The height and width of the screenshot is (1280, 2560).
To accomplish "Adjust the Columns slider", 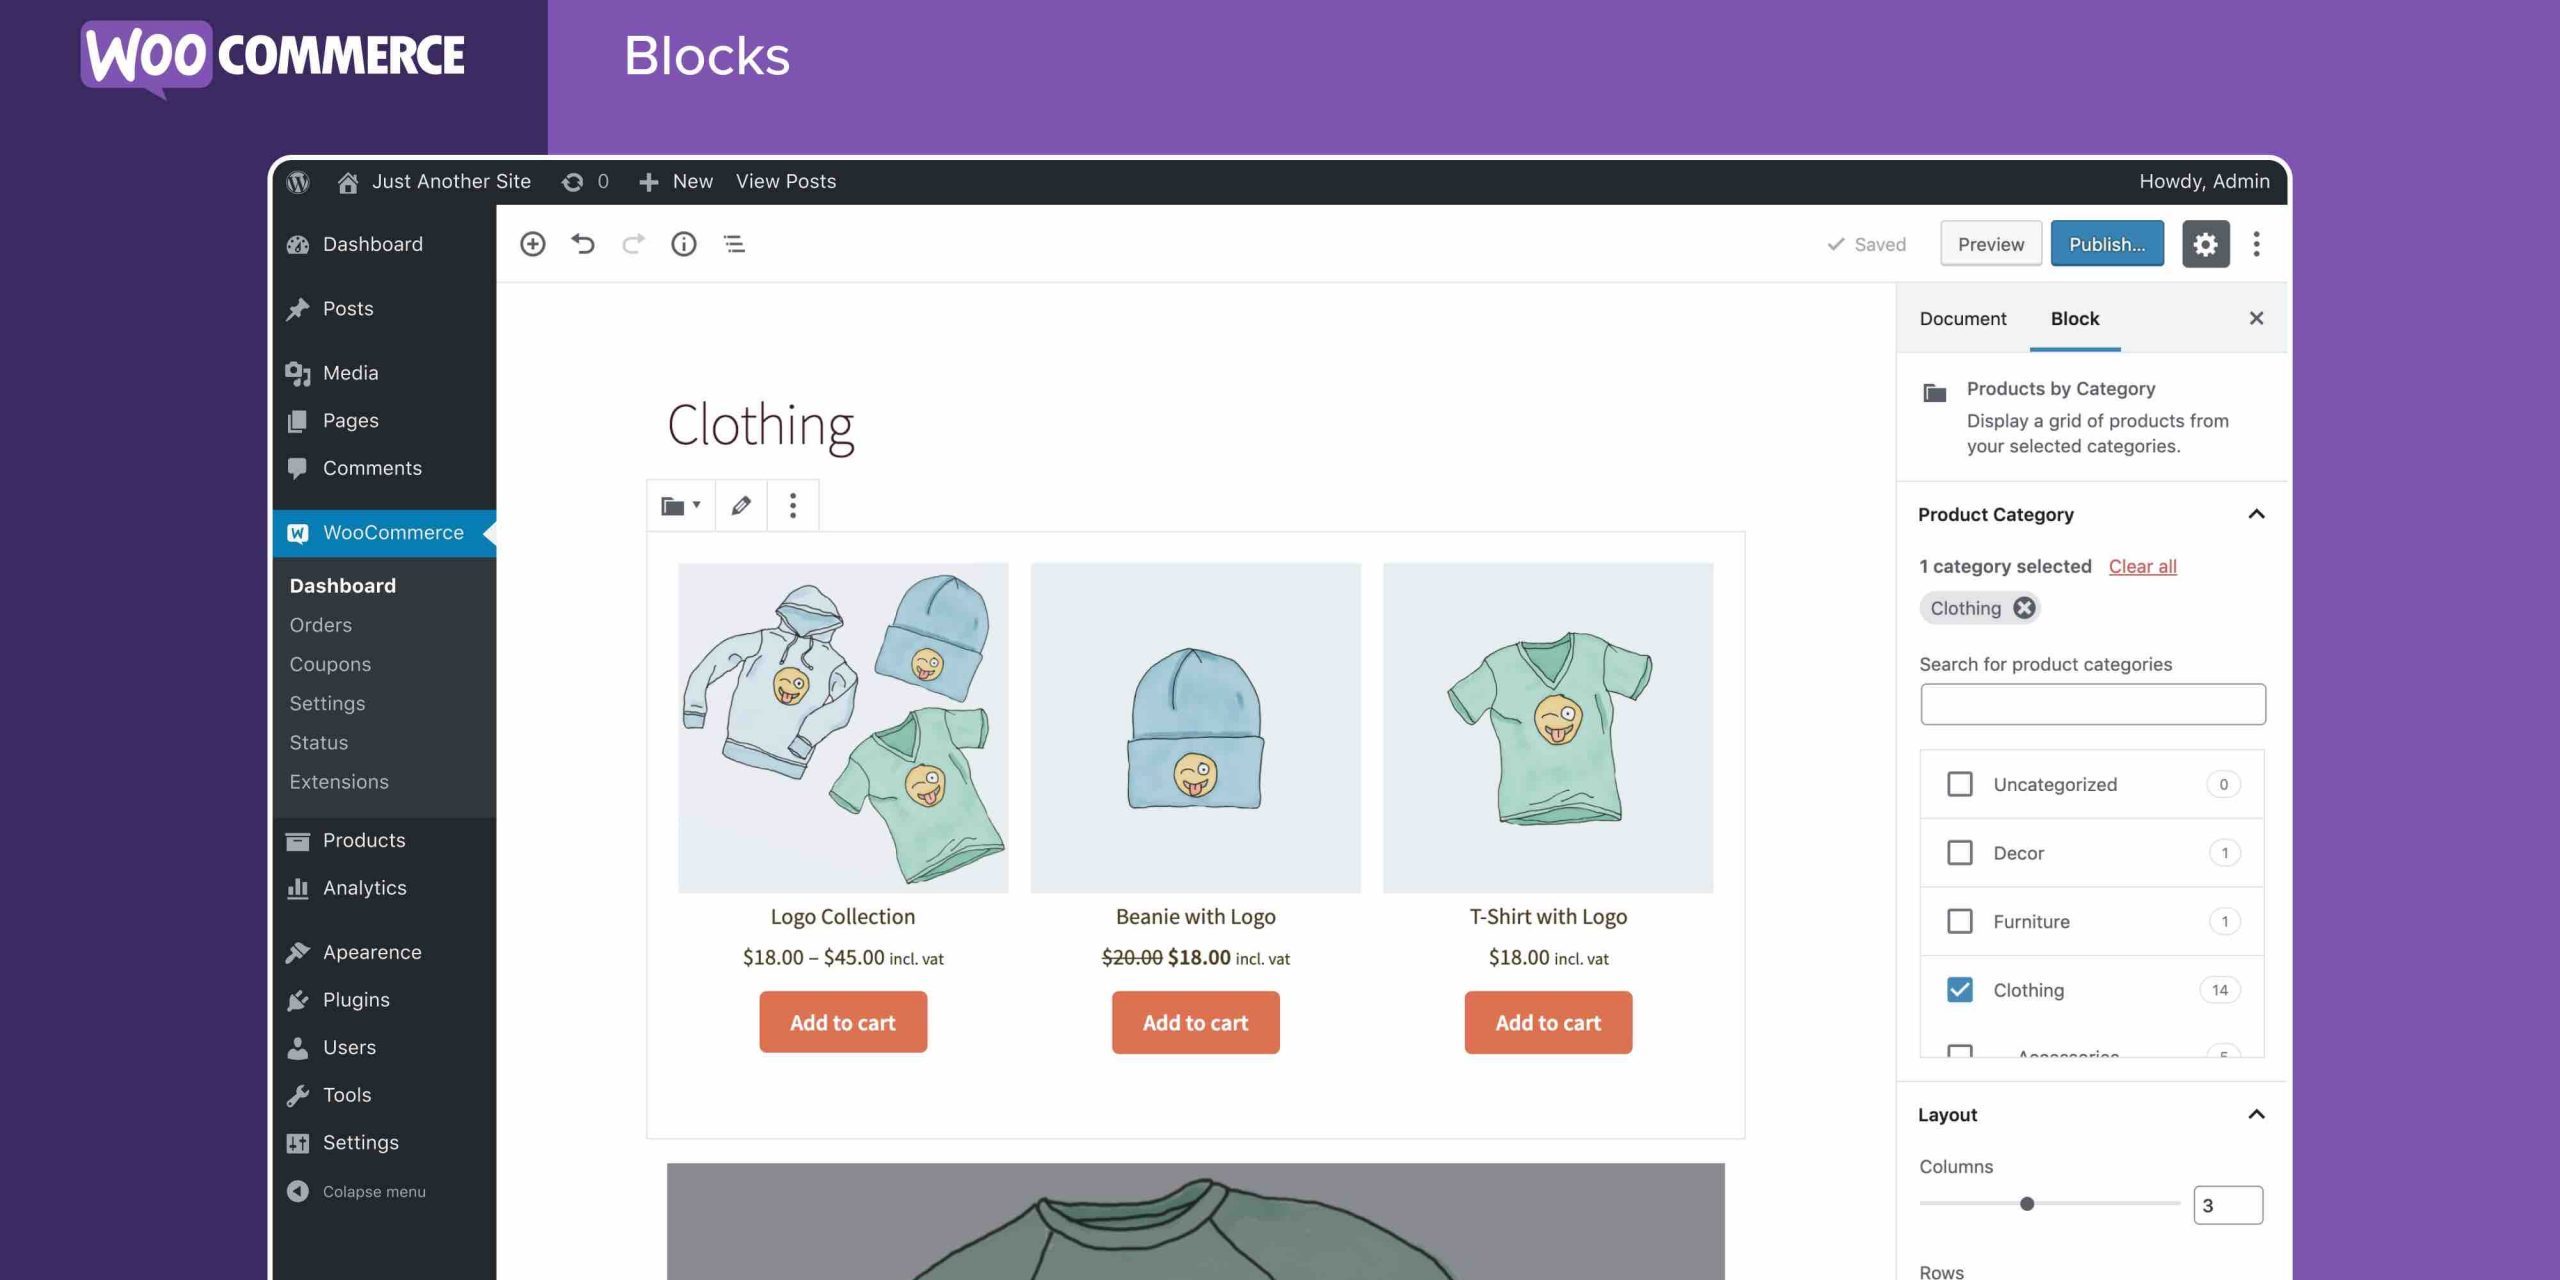I will 2028,1204.
